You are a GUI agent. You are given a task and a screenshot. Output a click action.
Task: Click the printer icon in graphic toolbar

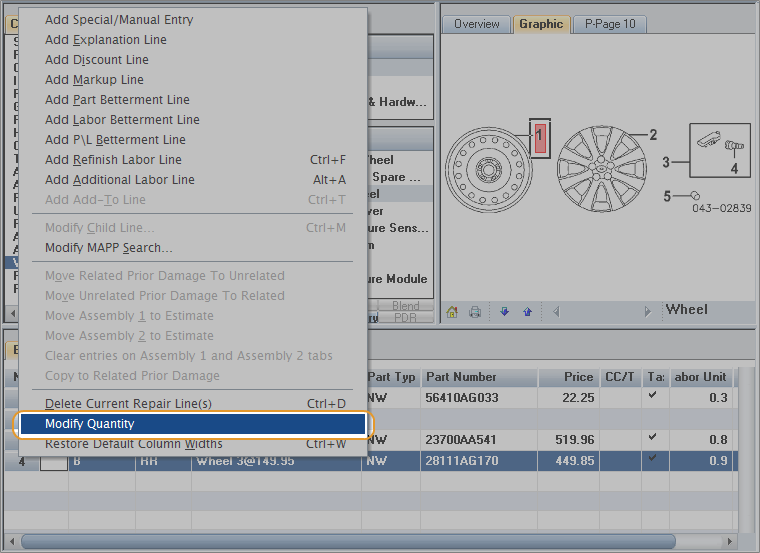(475, 312)
